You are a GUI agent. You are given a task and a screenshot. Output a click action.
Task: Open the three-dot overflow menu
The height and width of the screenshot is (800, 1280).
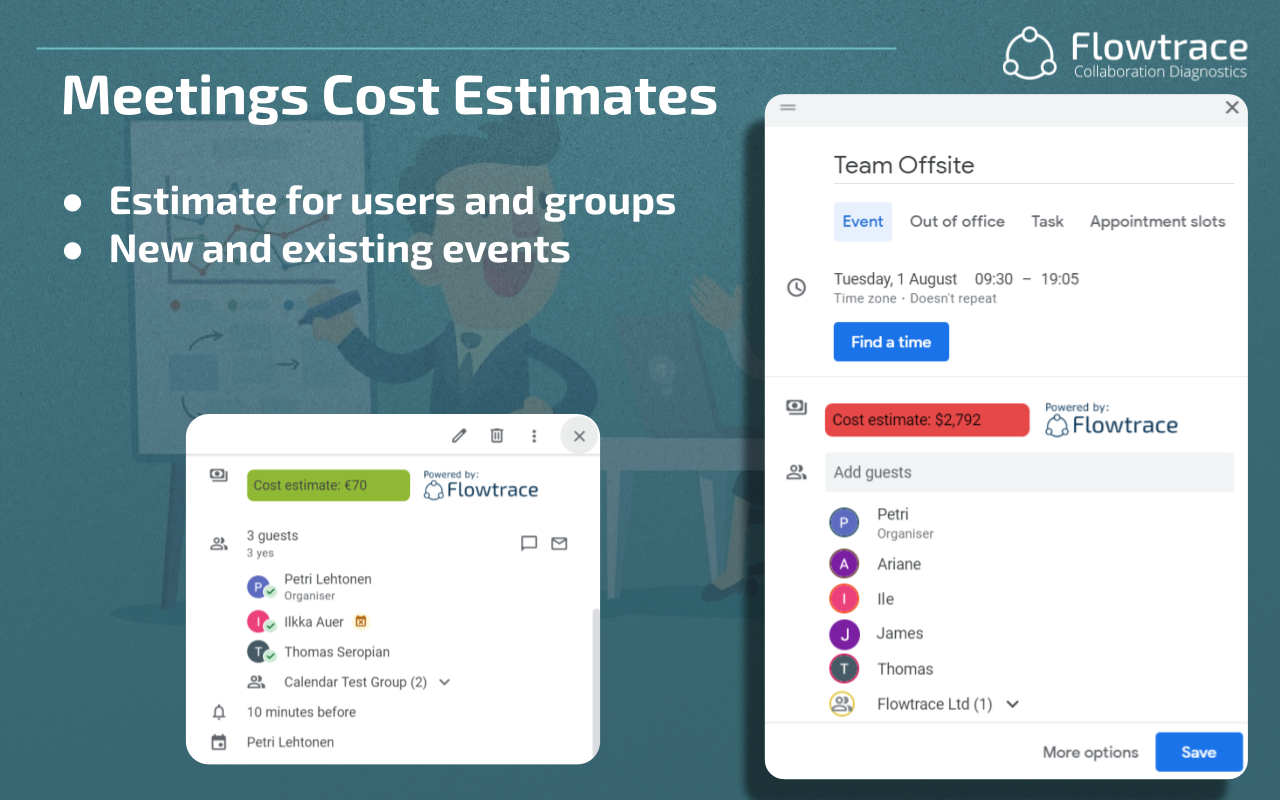pyautogui.click(x=534, y=435)
